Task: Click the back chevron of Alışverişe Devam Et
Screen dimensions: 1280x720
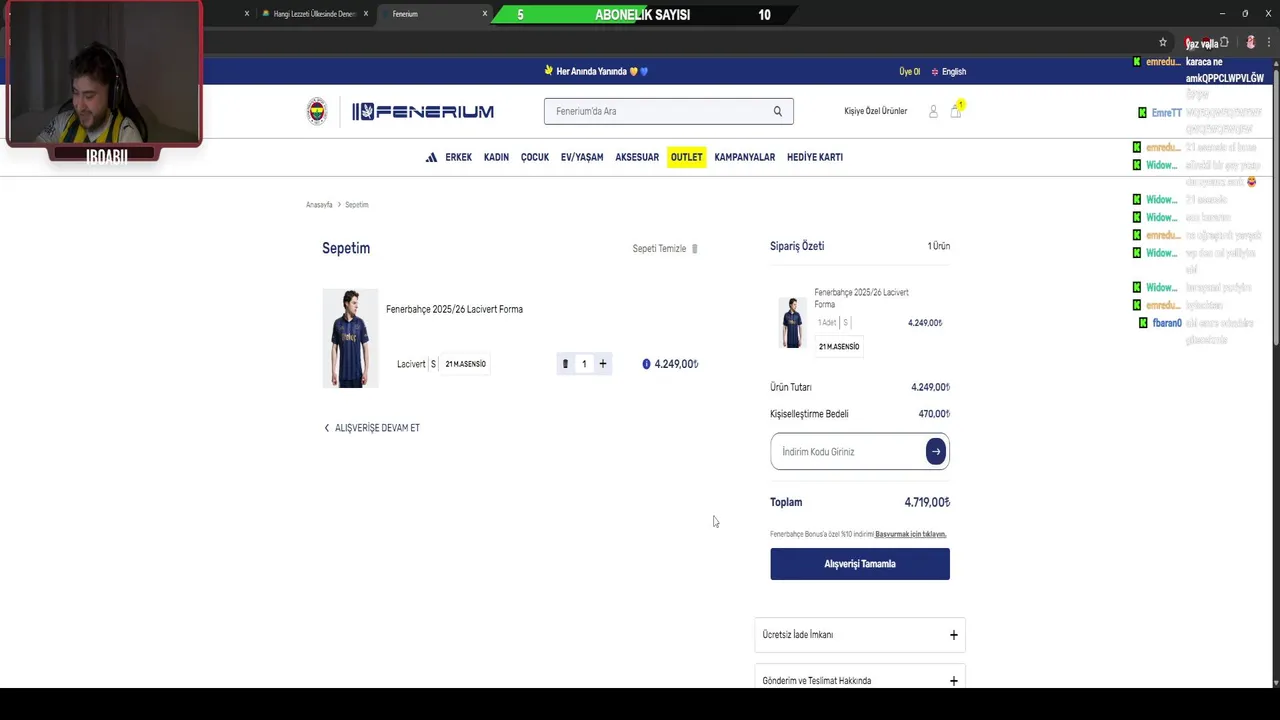Action: pyautogui.click(x=326, y=428)
